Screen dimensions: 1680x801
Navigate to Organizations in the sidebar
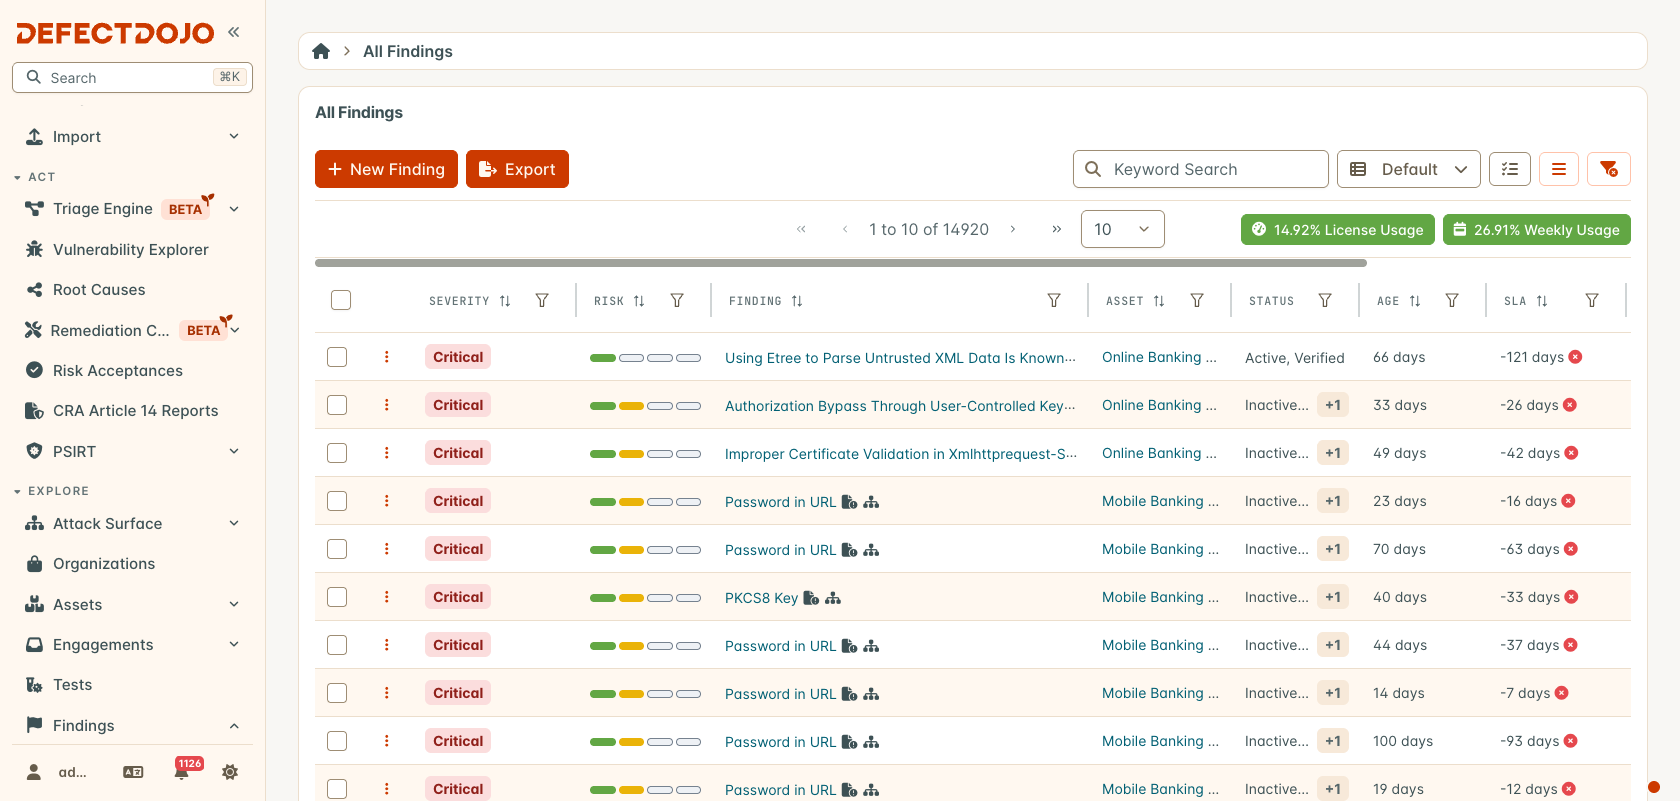(104, 564)
